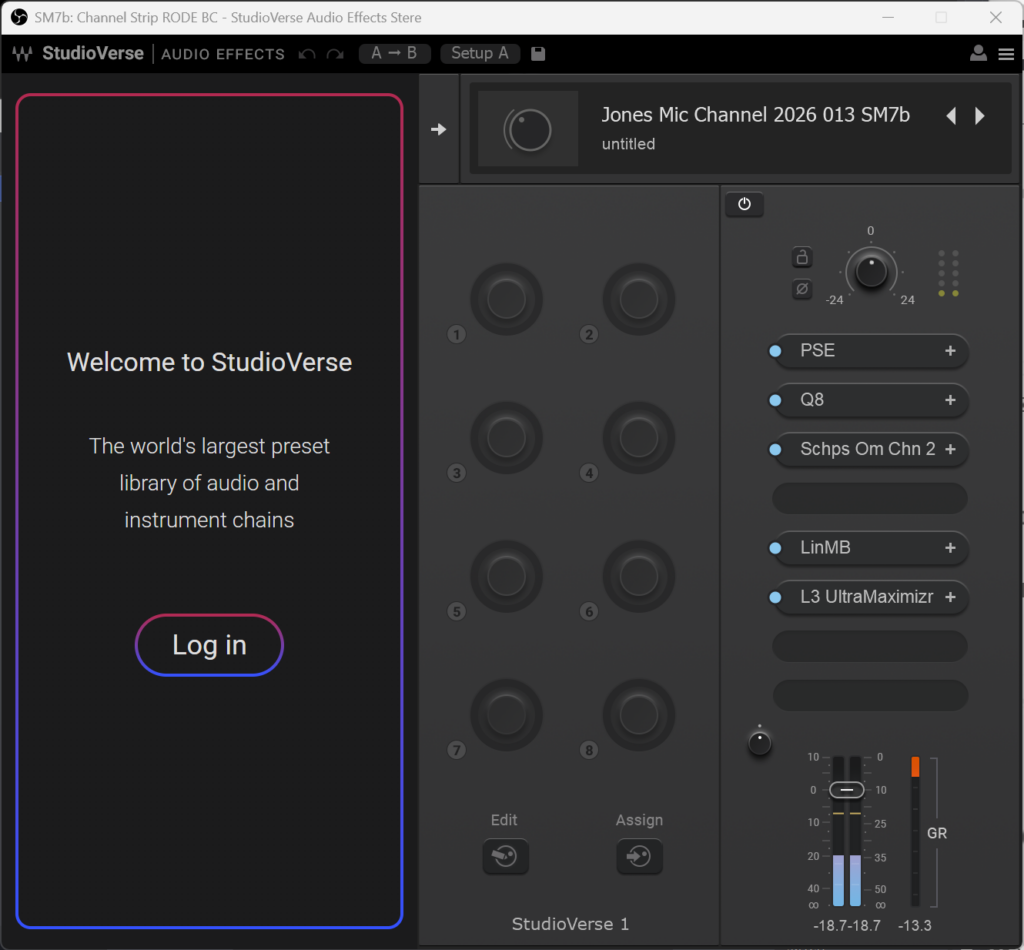Click macro knob 5
1024x950 pixels.
[506, 577]
